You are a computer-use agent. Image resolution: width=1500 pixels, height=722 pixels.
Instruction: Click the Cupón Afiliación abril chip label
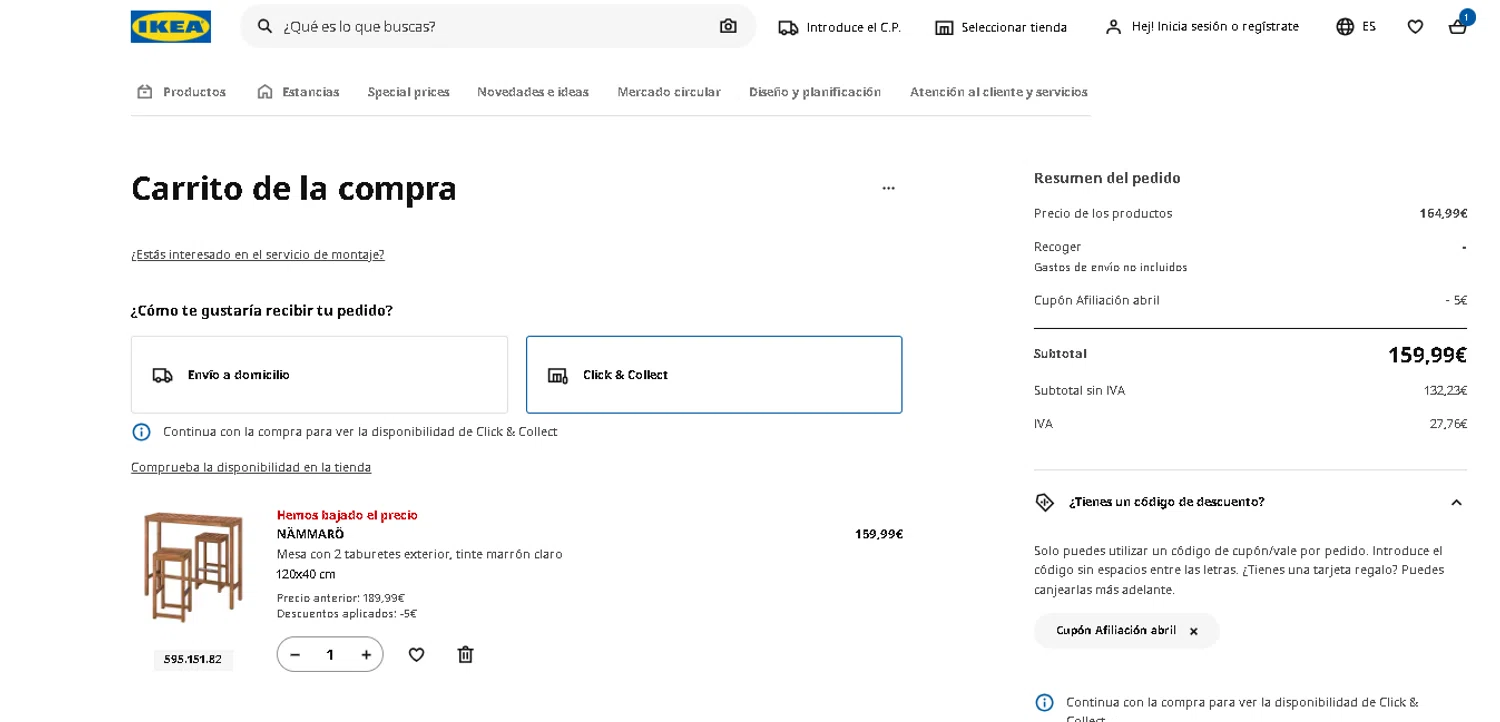coord(1116,631)
